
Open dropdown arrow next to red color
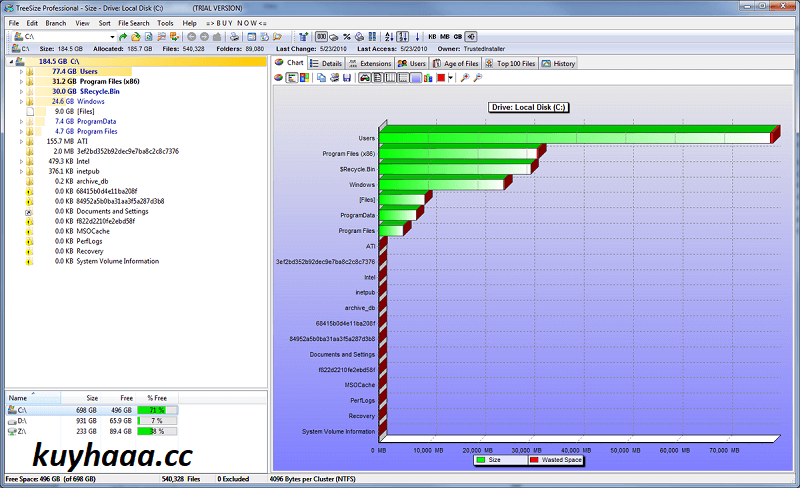pyautogui.click(x=451, y=78)
